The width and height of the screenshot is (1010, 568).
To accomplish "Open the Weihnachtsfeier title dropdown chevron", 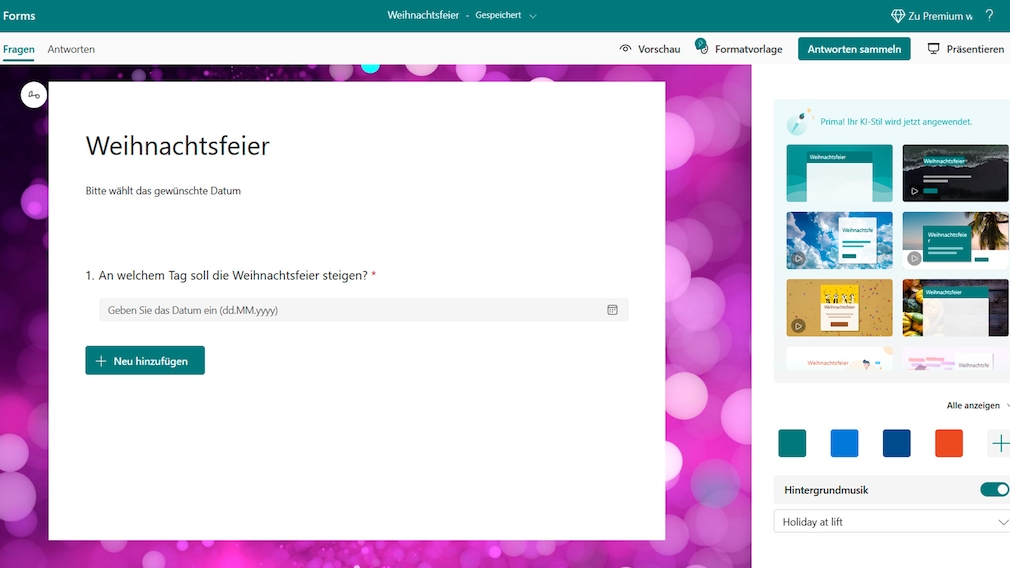I will point(532,16).
